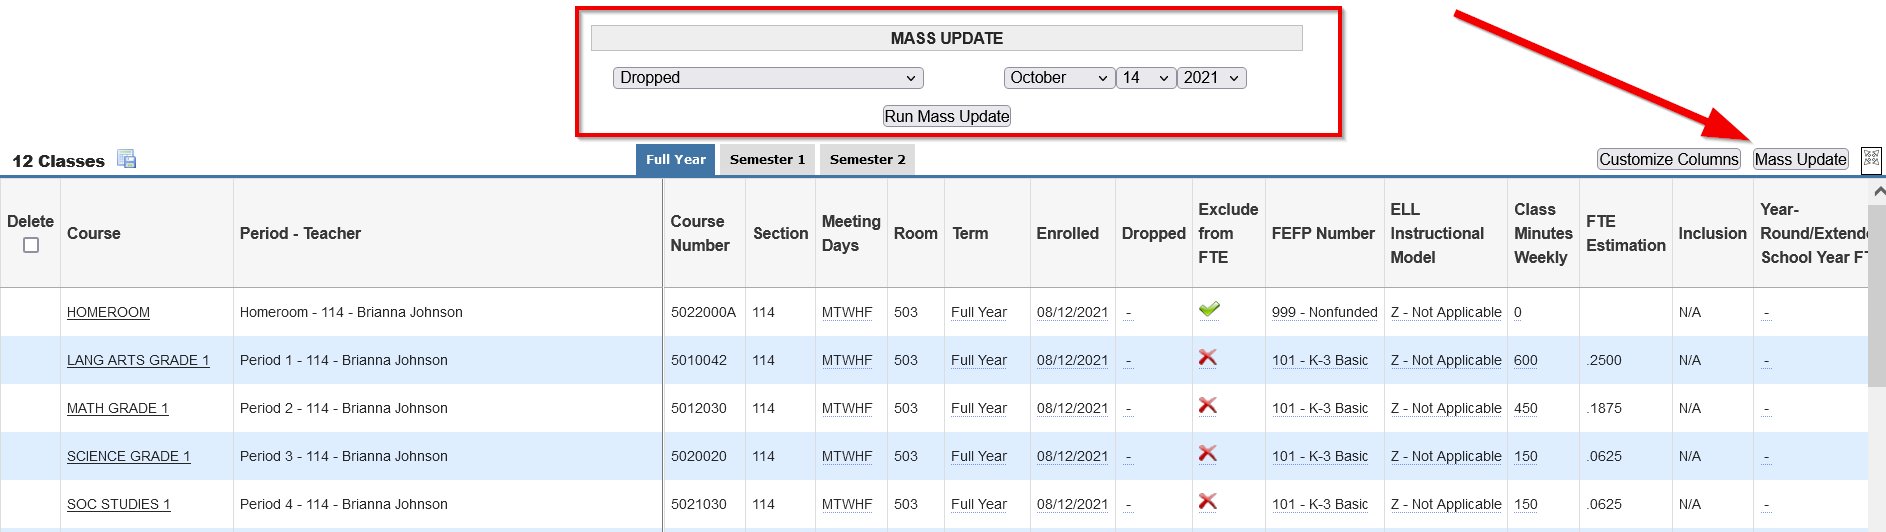Sort by the Enrolled column header
Screen dimensions: 1886x532
click(x=1067, y=233)
